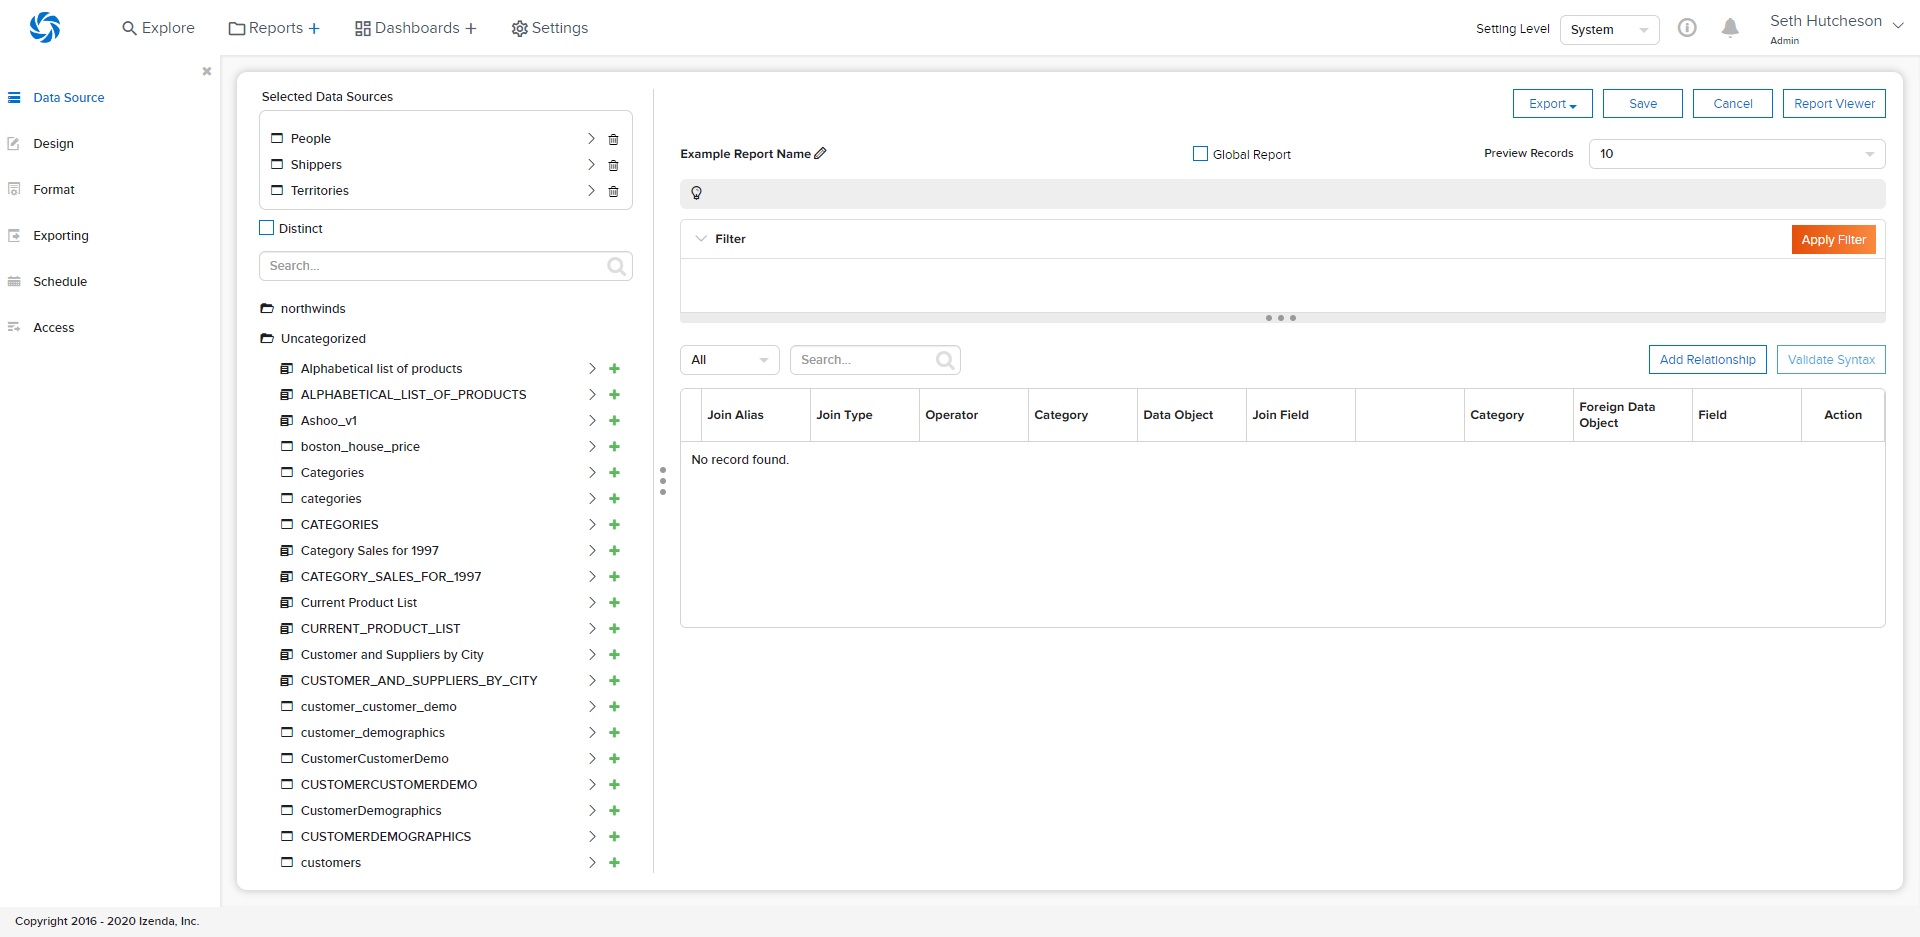Expand People fields with chevron

point(591,139)
